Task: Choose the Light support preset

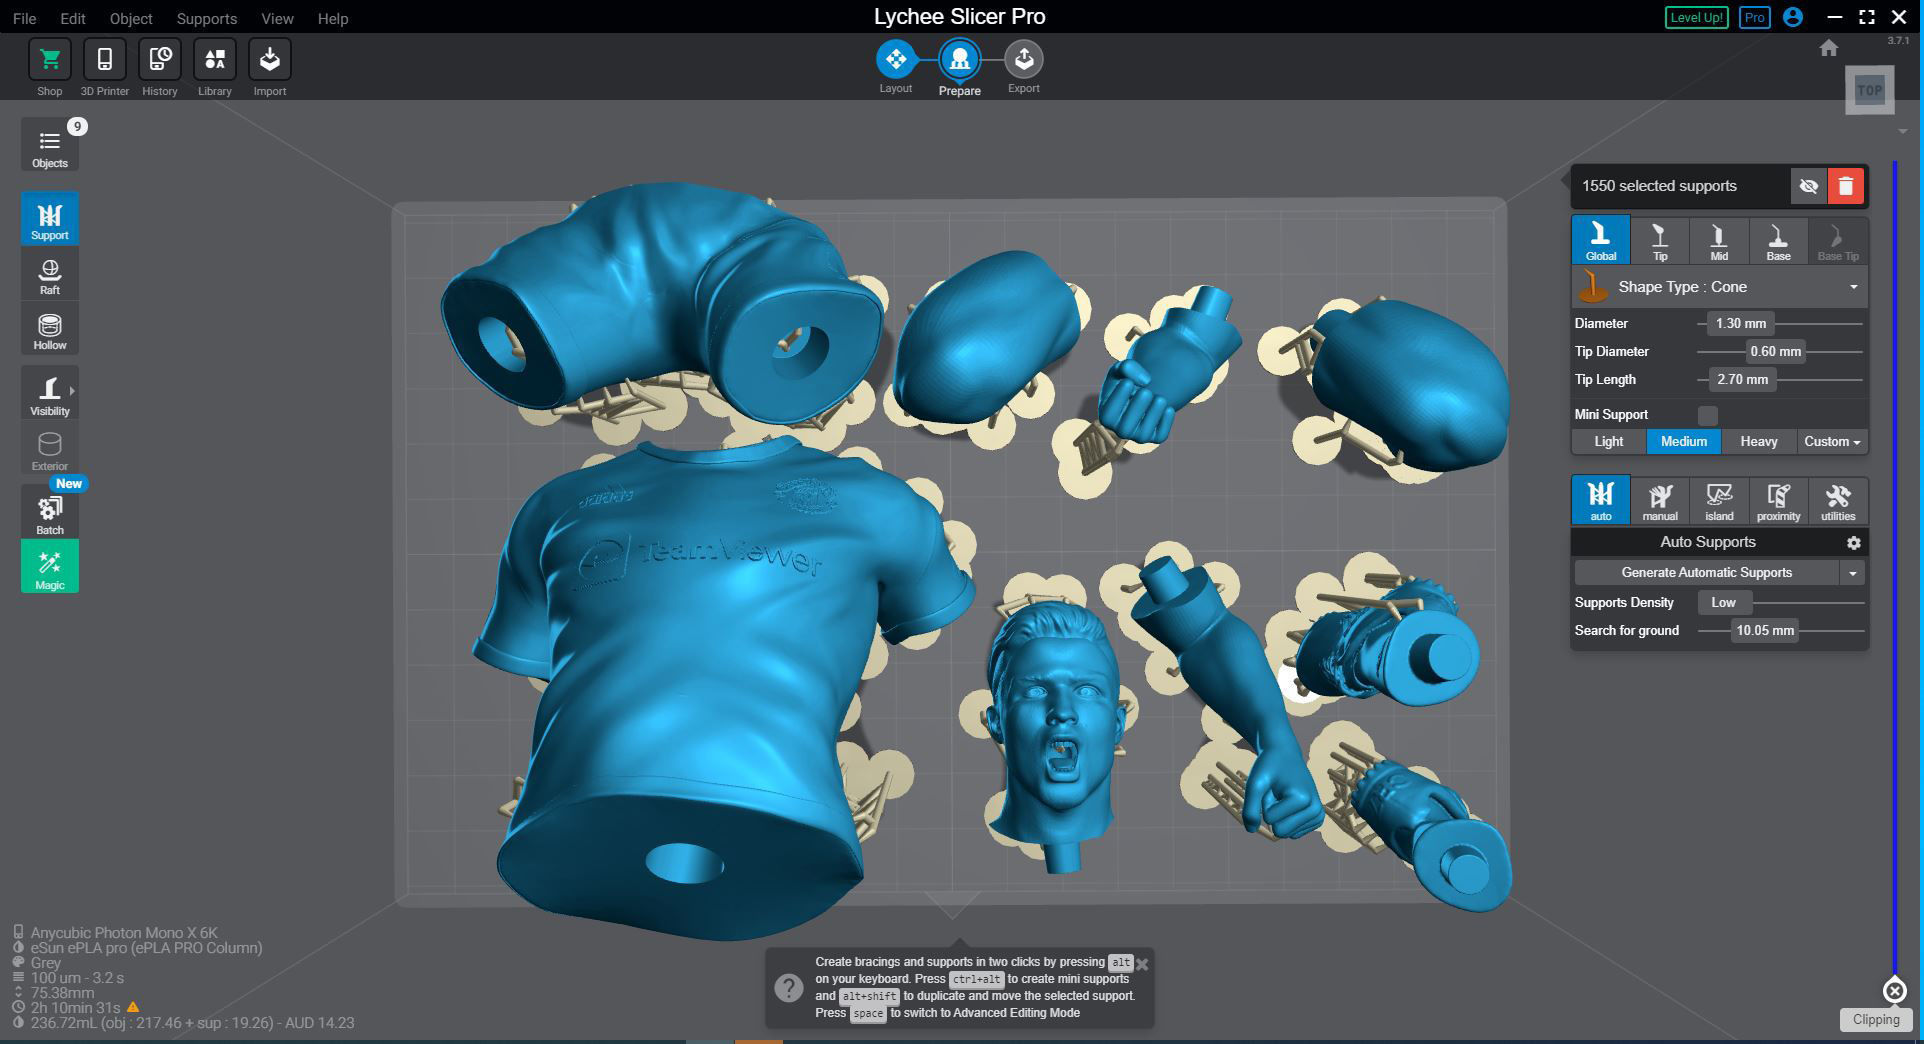Action: [x=1608, y=441]
